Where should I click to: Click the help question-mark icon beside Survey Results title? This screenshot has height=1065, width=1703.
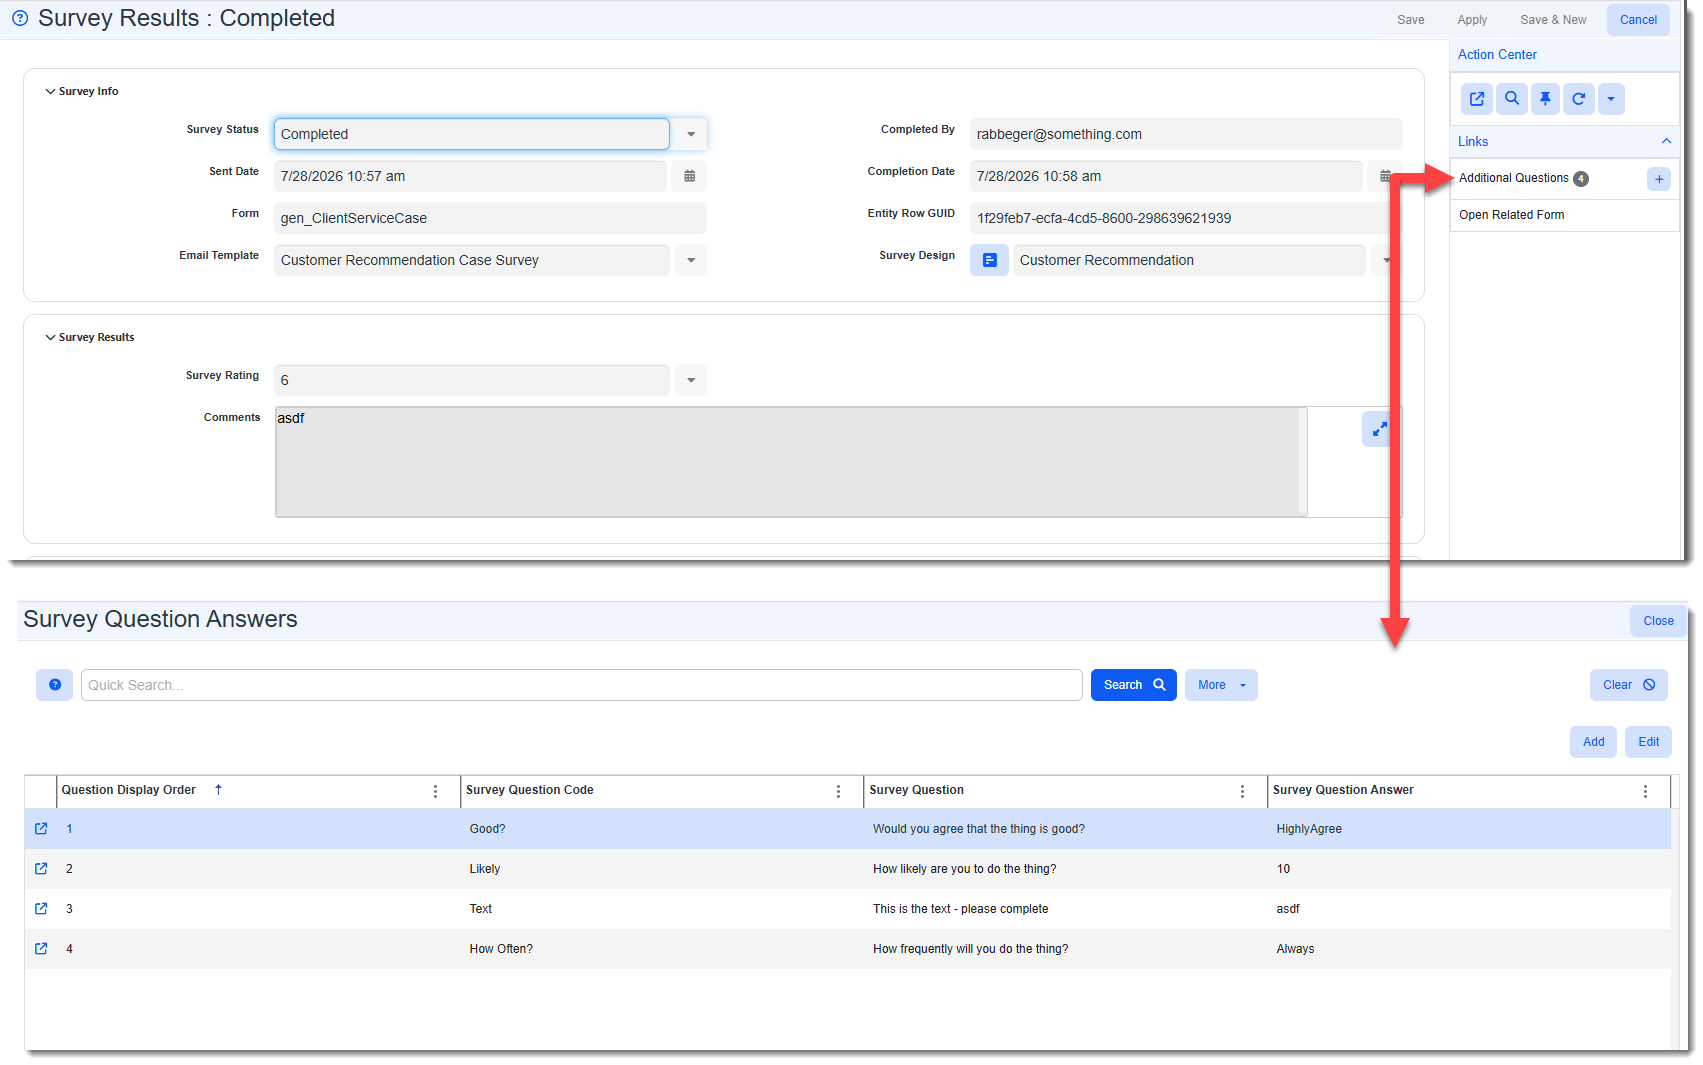pos(20,18)
